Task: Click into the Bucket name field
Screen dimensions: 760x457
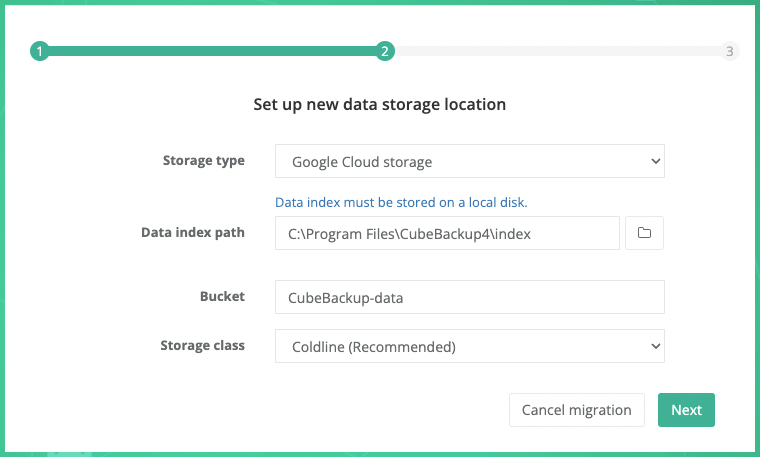Action: [x=469, y=297]
